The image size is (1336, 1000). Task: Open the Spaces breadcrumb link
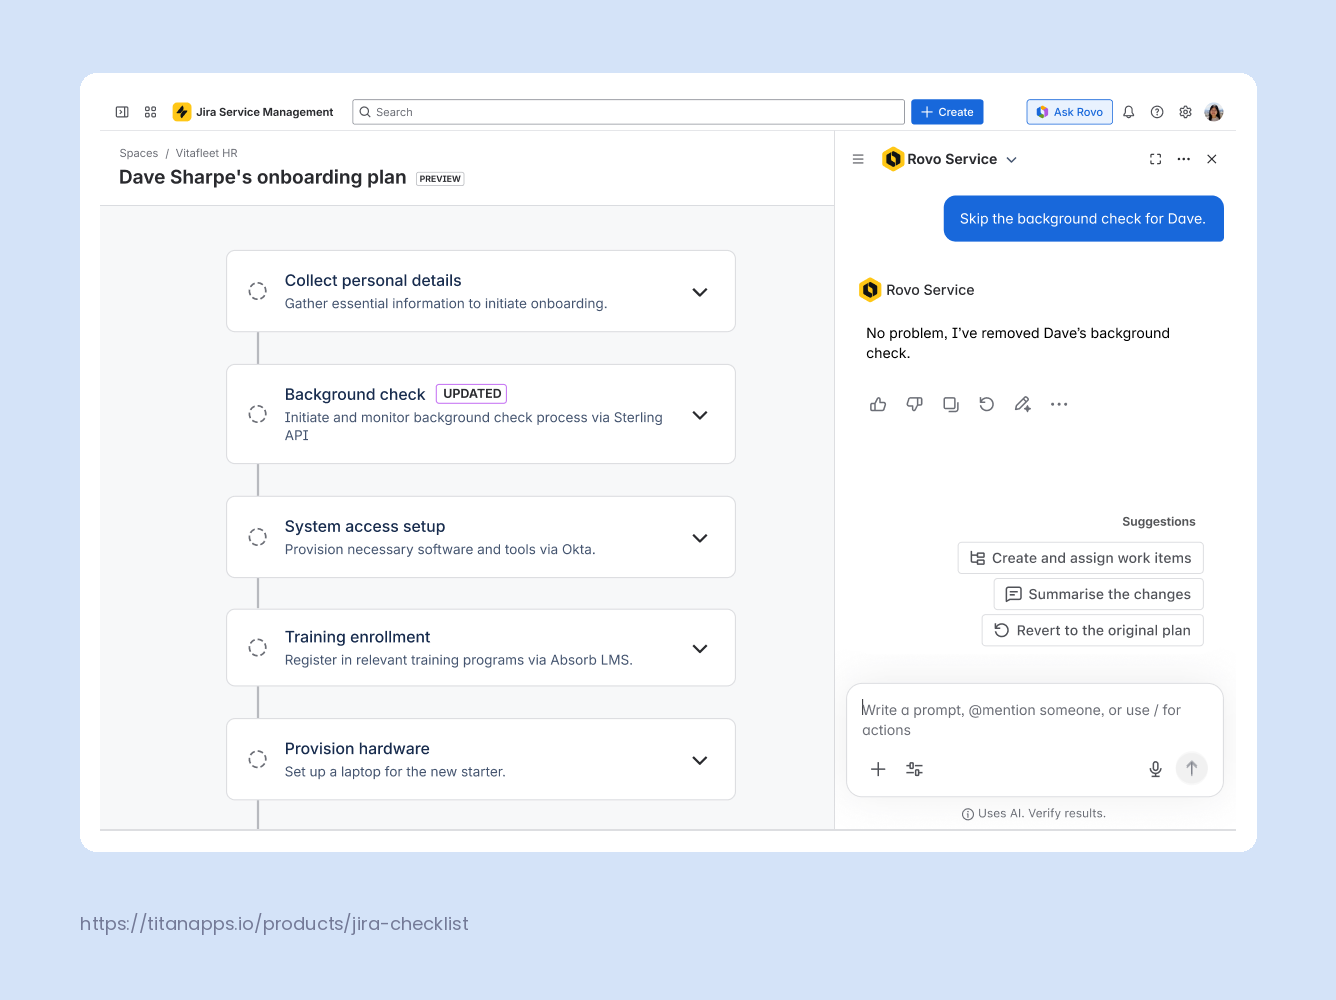pyautogui.click(x=139, y=153)
